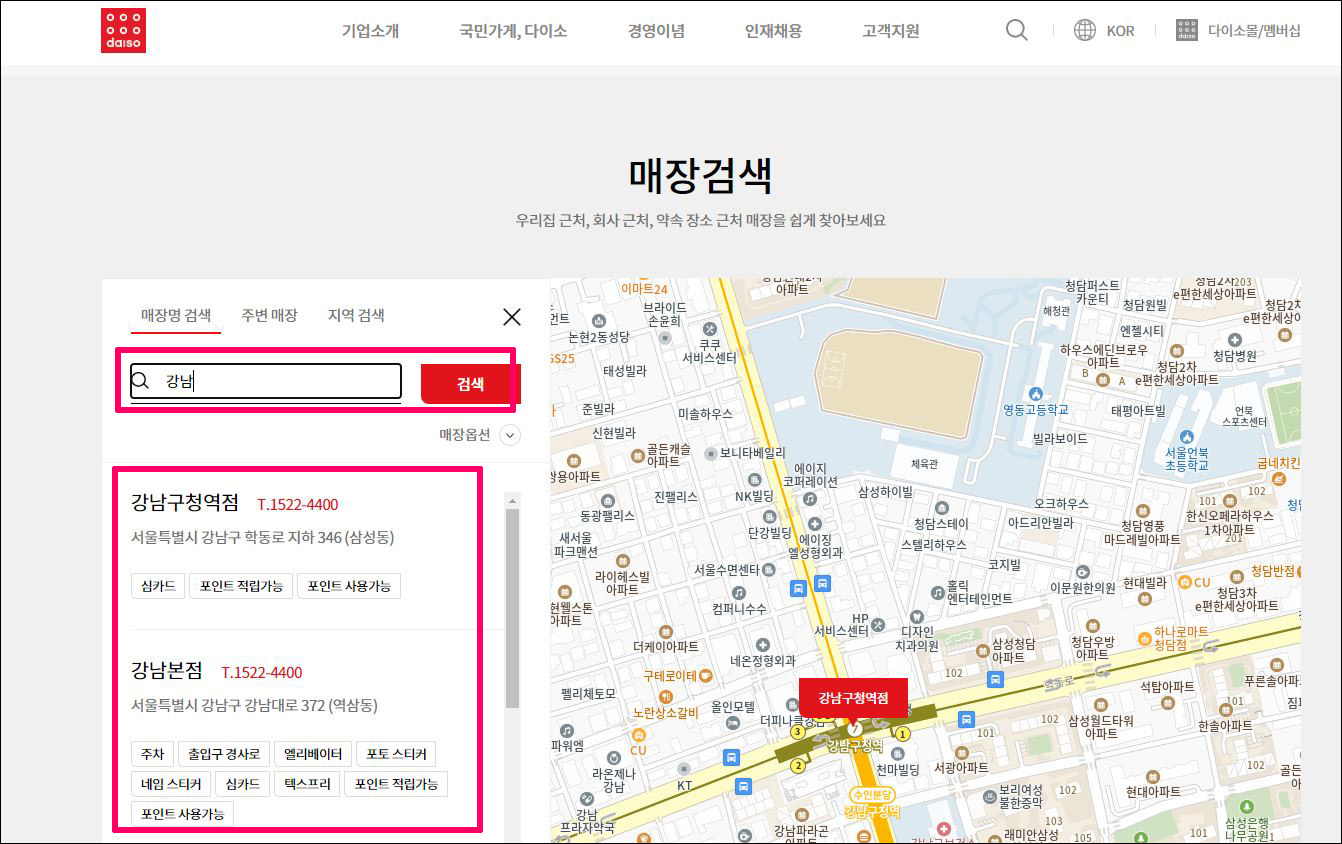Screen dimensions: 1342x844
Task: Click 네온정형외과 hospital icon on map
Action: tap(763, 645)
